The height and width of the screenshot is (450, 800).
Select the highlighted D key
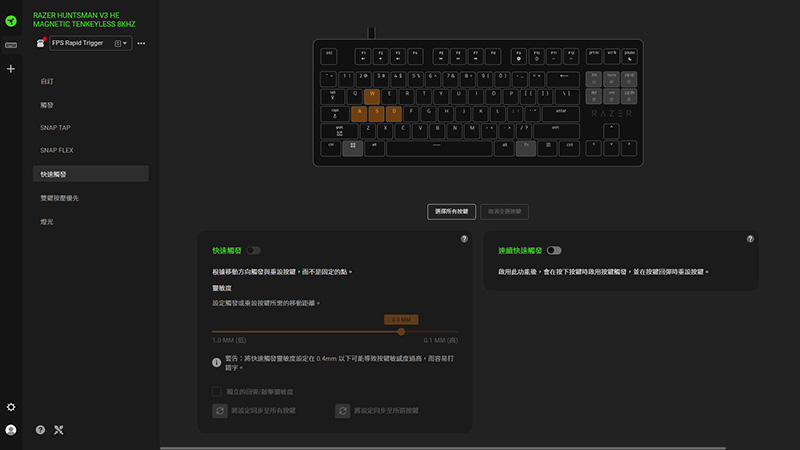pos(394,114)
